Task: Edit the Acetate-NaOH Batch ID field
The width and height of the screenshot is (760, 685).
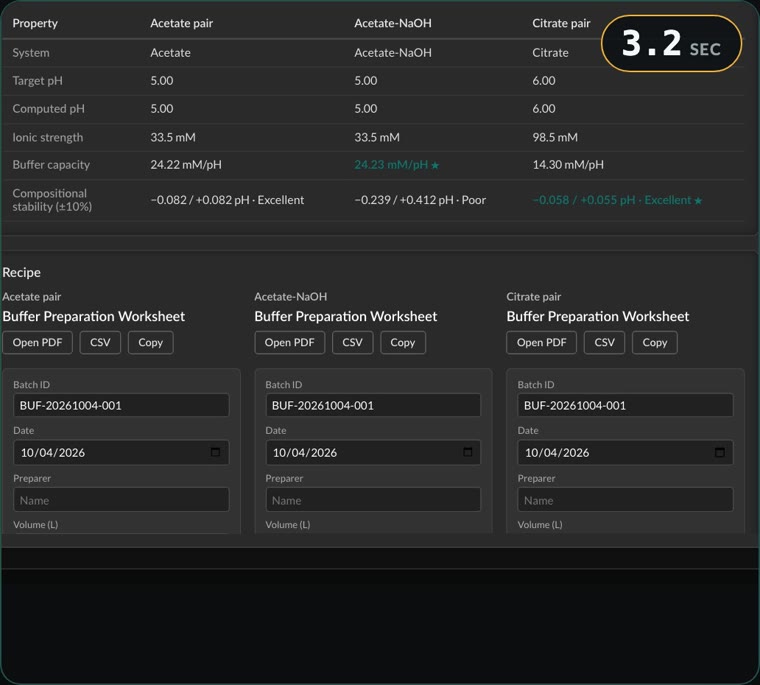Action: pyautogui.click(x=373, y=405)
